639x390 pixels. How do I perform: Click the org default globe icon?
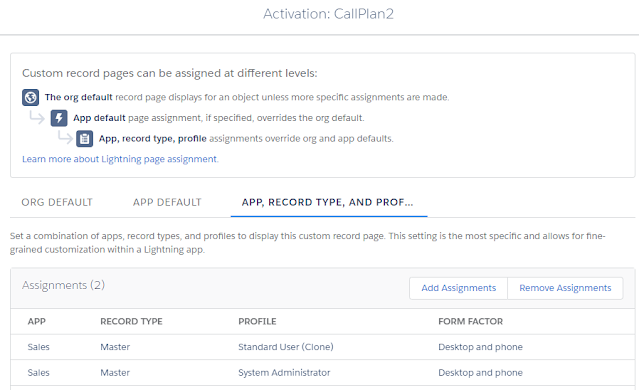pos(31,97)
